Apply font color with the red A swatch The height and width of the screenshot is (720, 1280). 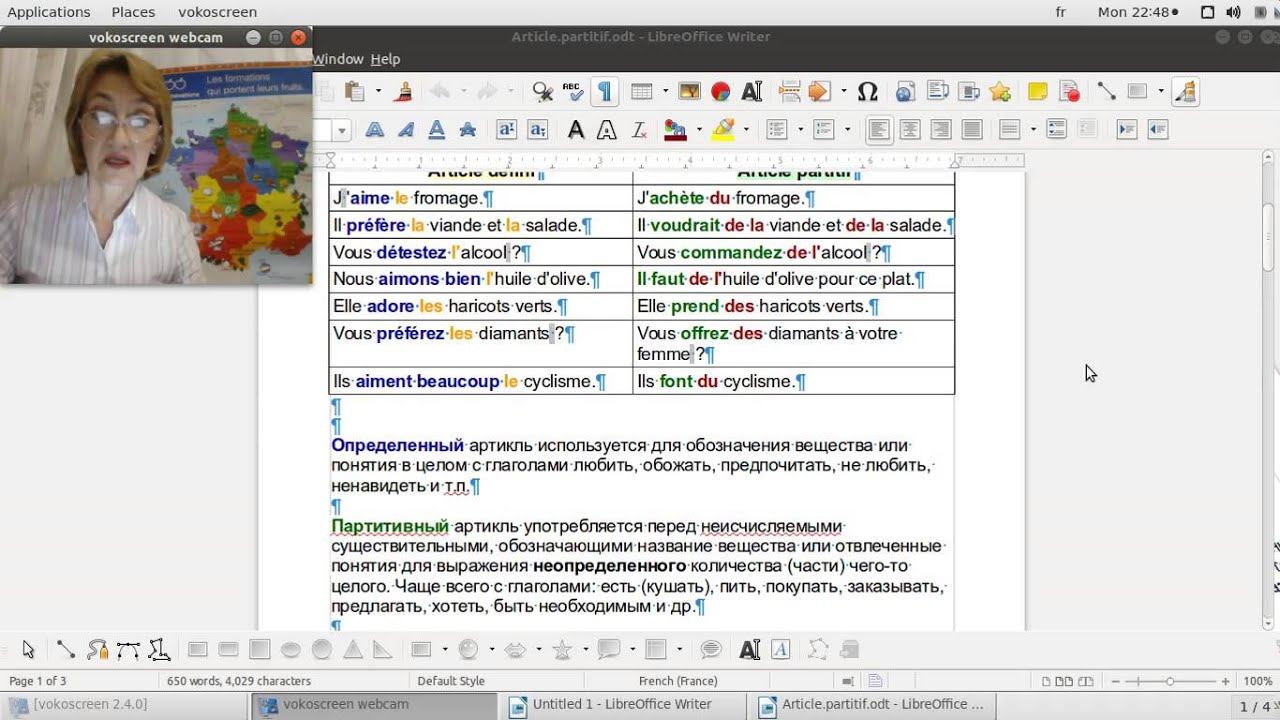point(676,129)
